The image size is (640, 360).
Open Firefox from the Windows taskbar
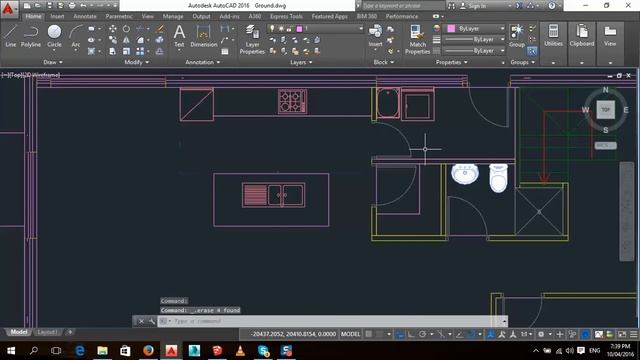point(148,350)
